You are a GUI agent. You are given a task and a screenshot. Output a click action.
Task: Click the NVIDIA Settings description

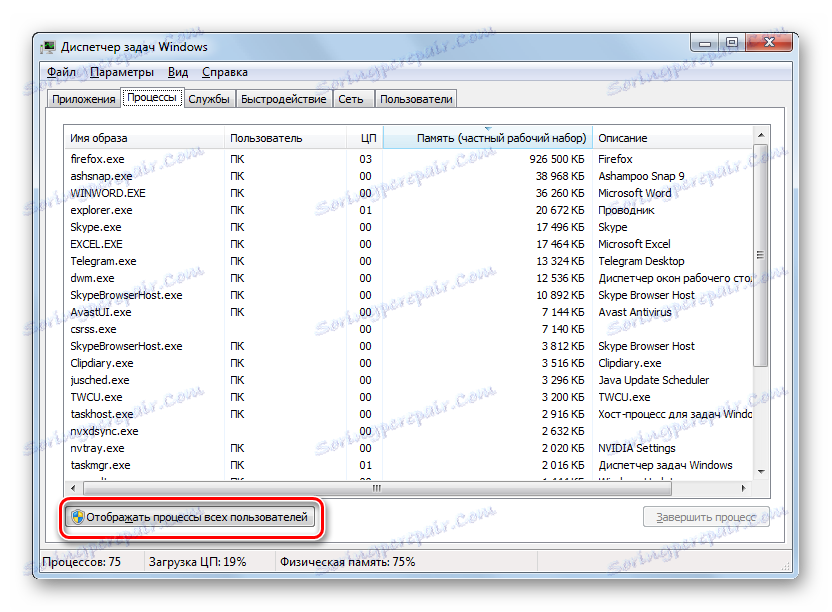pyautogui.click(x=637, y=448)
